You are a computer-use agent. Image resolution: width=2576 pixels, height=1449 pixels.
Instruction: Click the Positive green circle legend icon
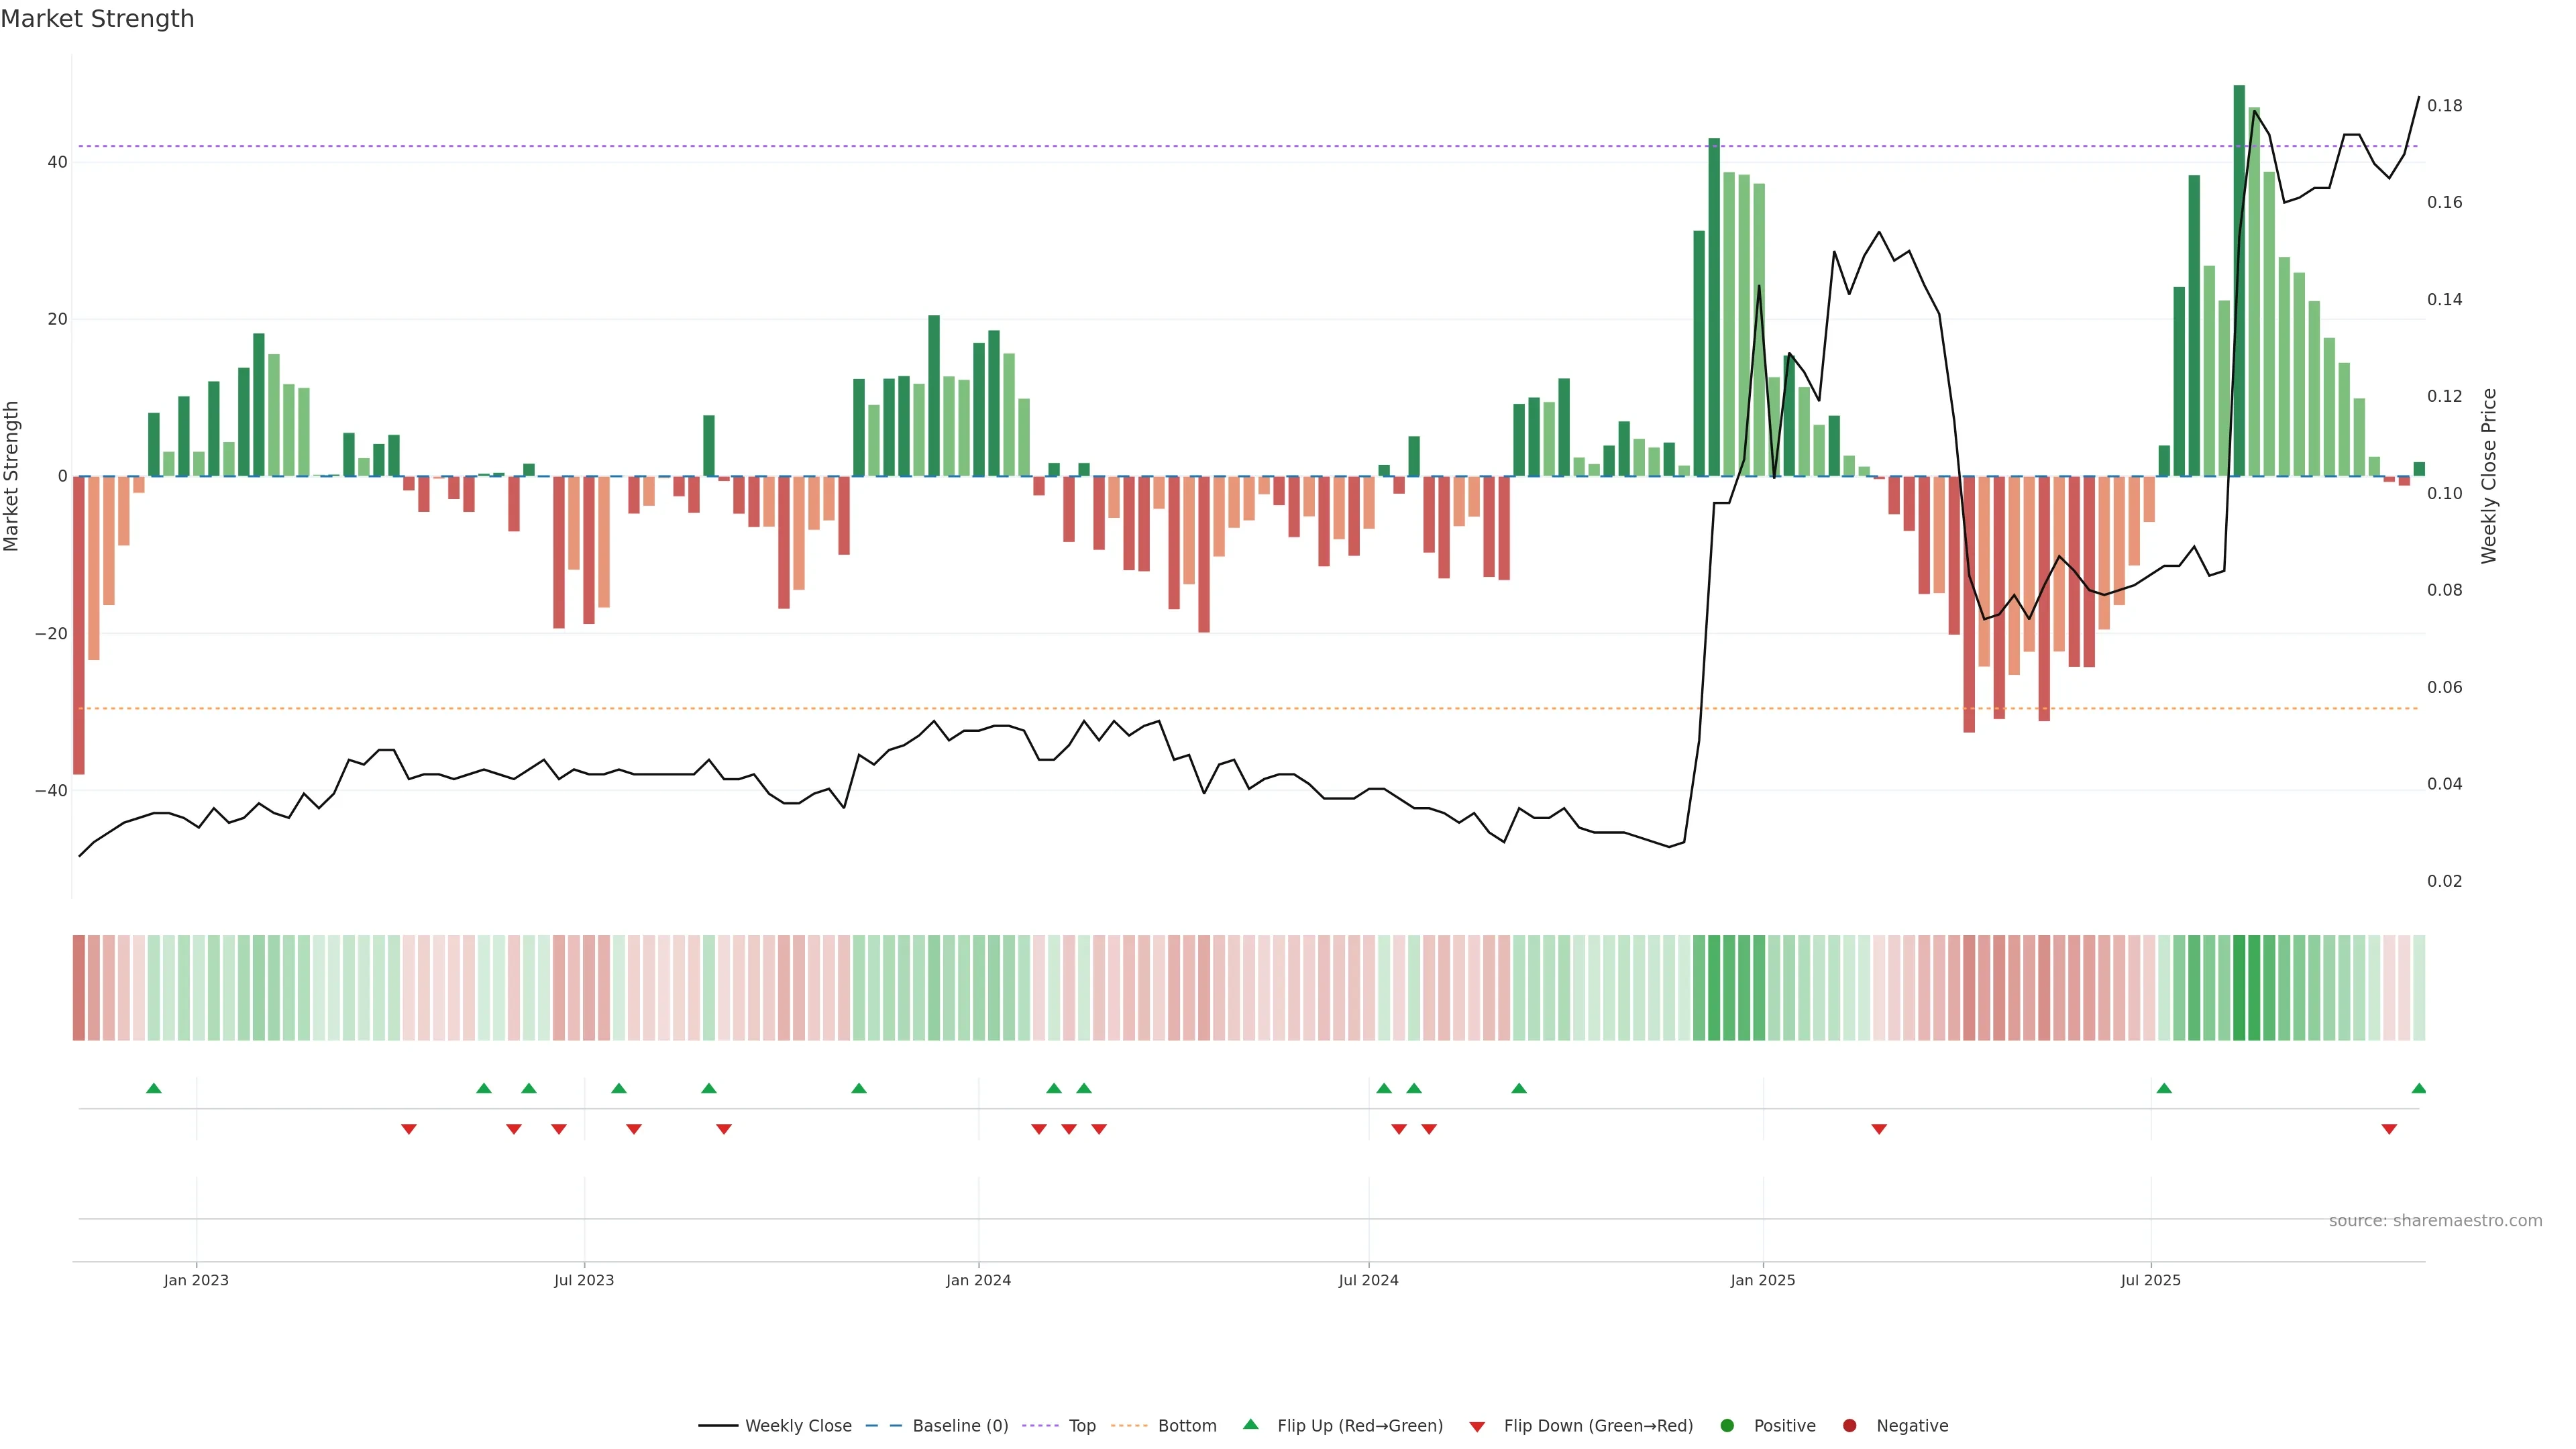point(1727,1426)
